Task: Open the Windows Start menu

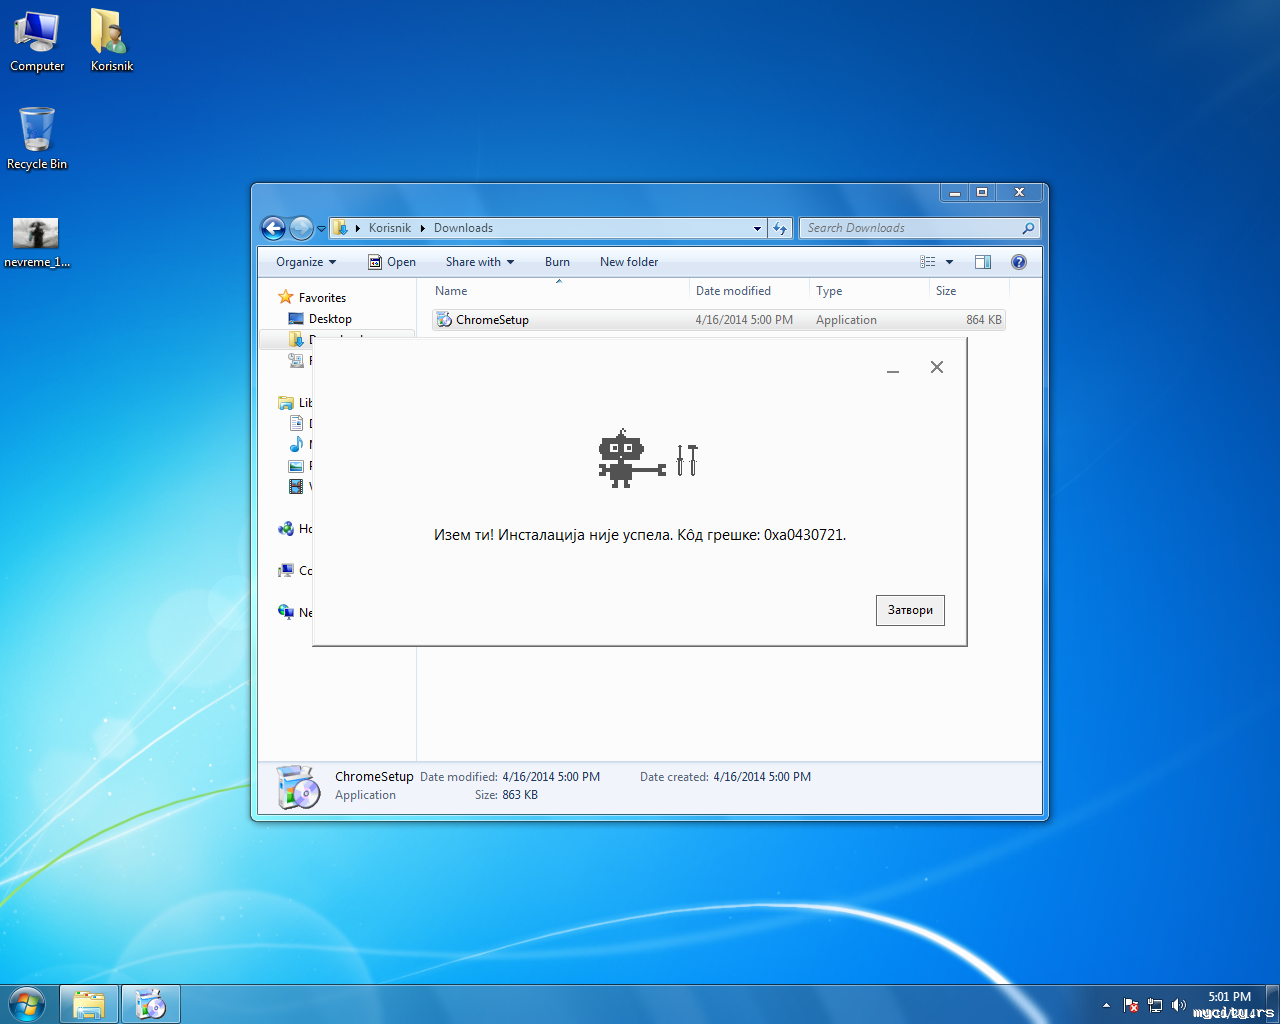Action: coord(27,1004)
